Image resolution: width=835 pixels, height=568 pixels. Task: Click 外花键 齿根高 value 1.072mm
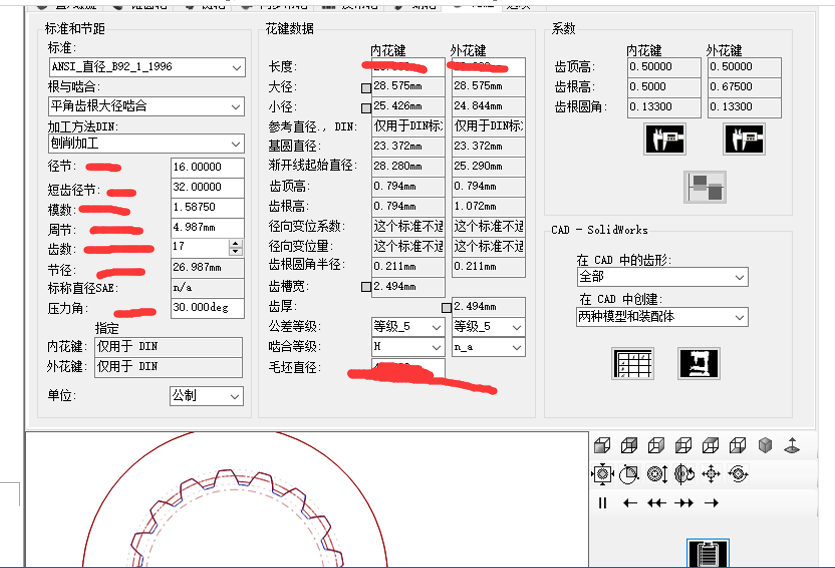(x=488, y=207)
